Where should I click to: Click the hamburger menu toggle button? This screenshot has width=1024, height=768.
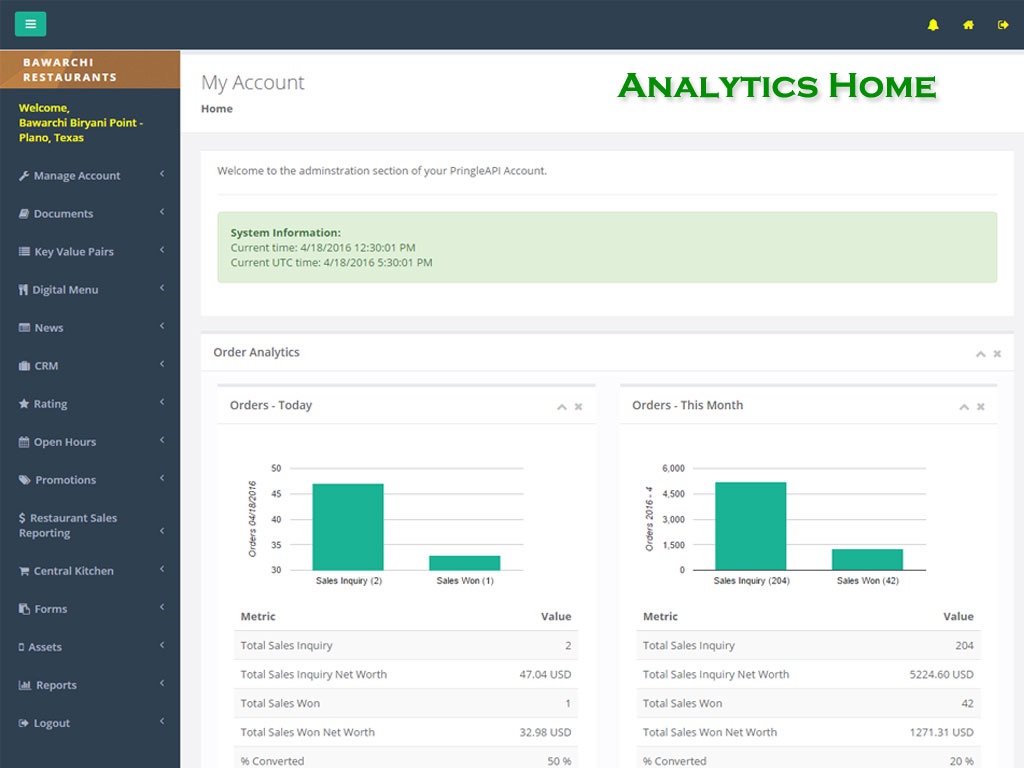30,24
